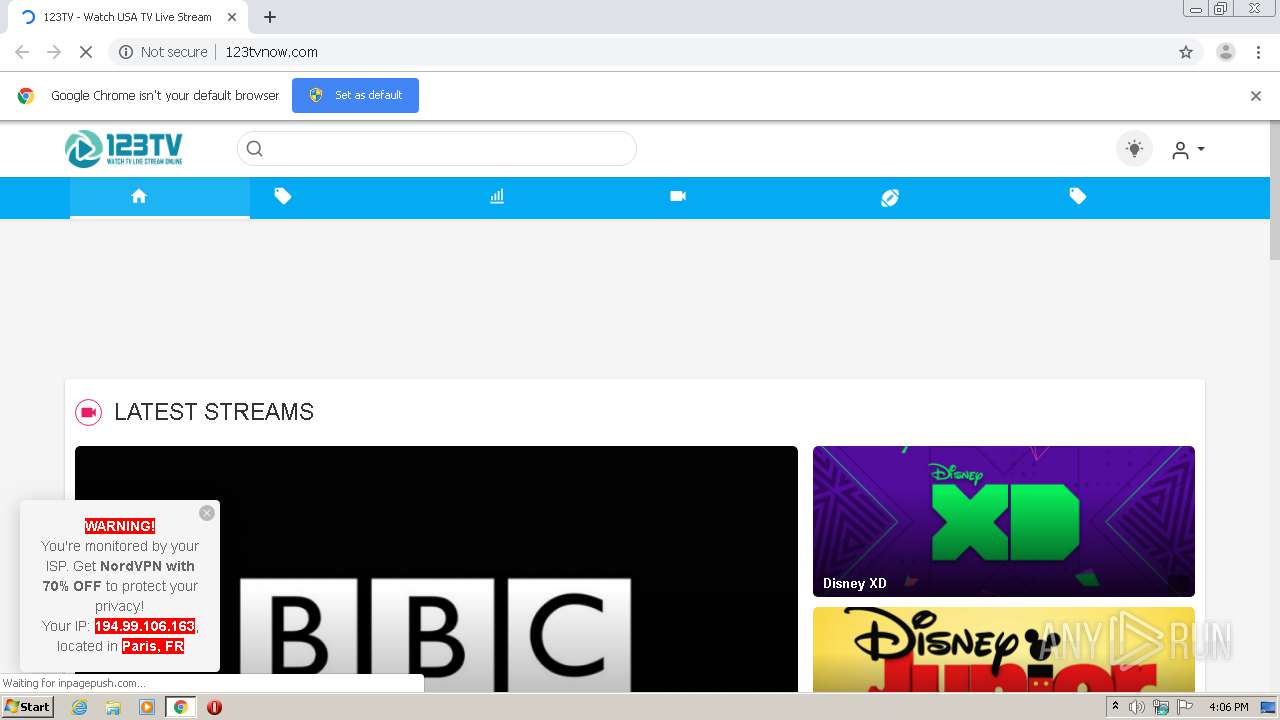This screenshot has width=1280, height=720.
Task: Open the BBC stream thumbnail
Action: [436, 569]
